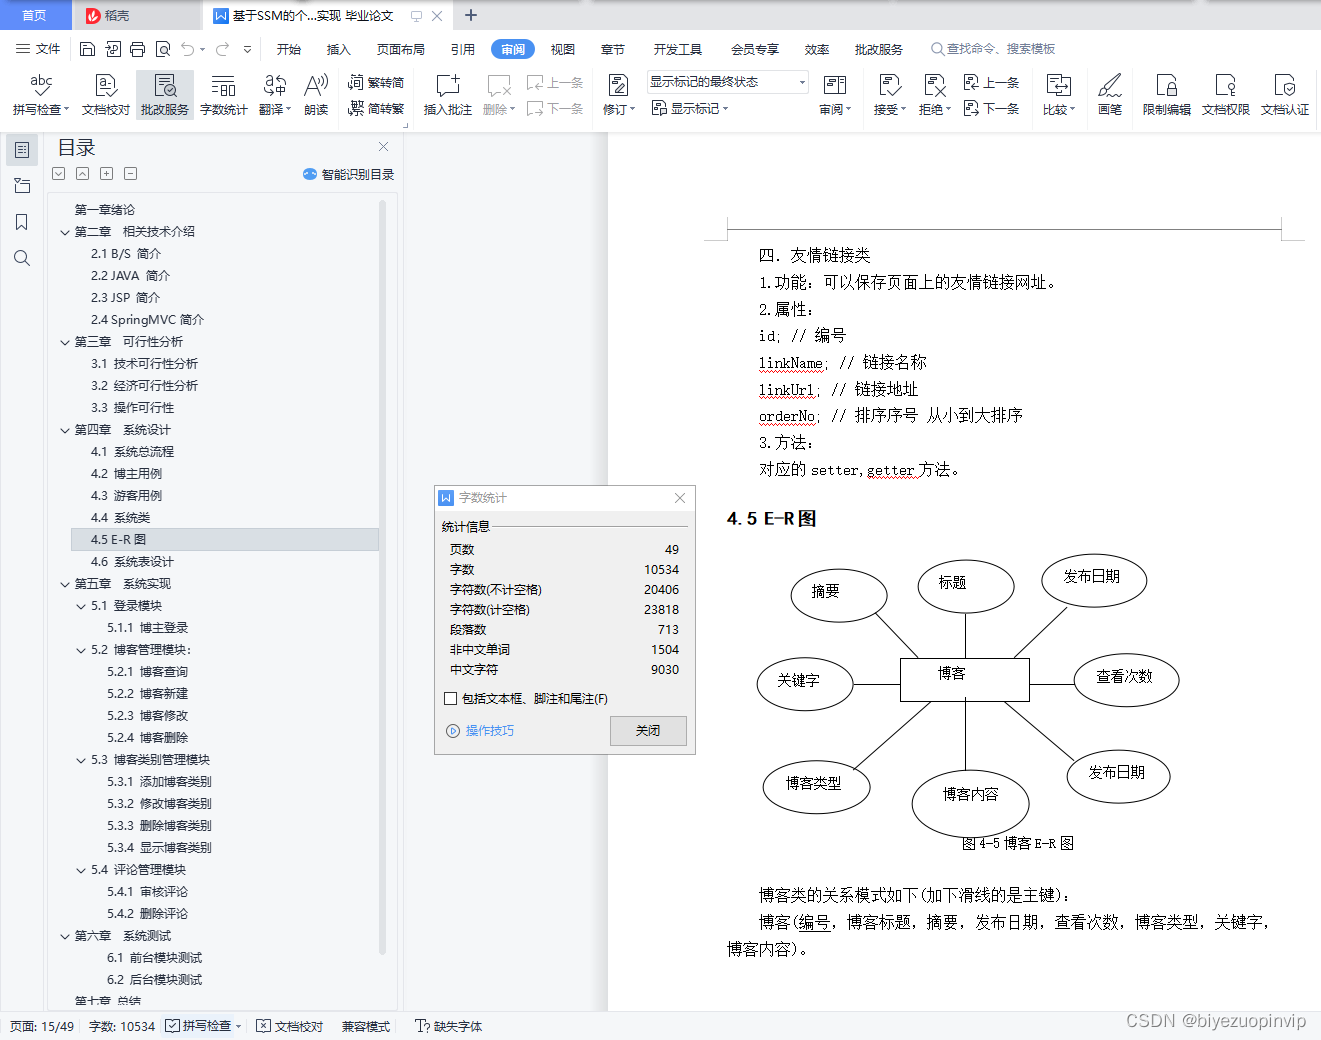The height and width of the screenshot is (1040, 1321).
Task: Switch to the 页面布局 ribbon tab
Action: coord(401,49)
